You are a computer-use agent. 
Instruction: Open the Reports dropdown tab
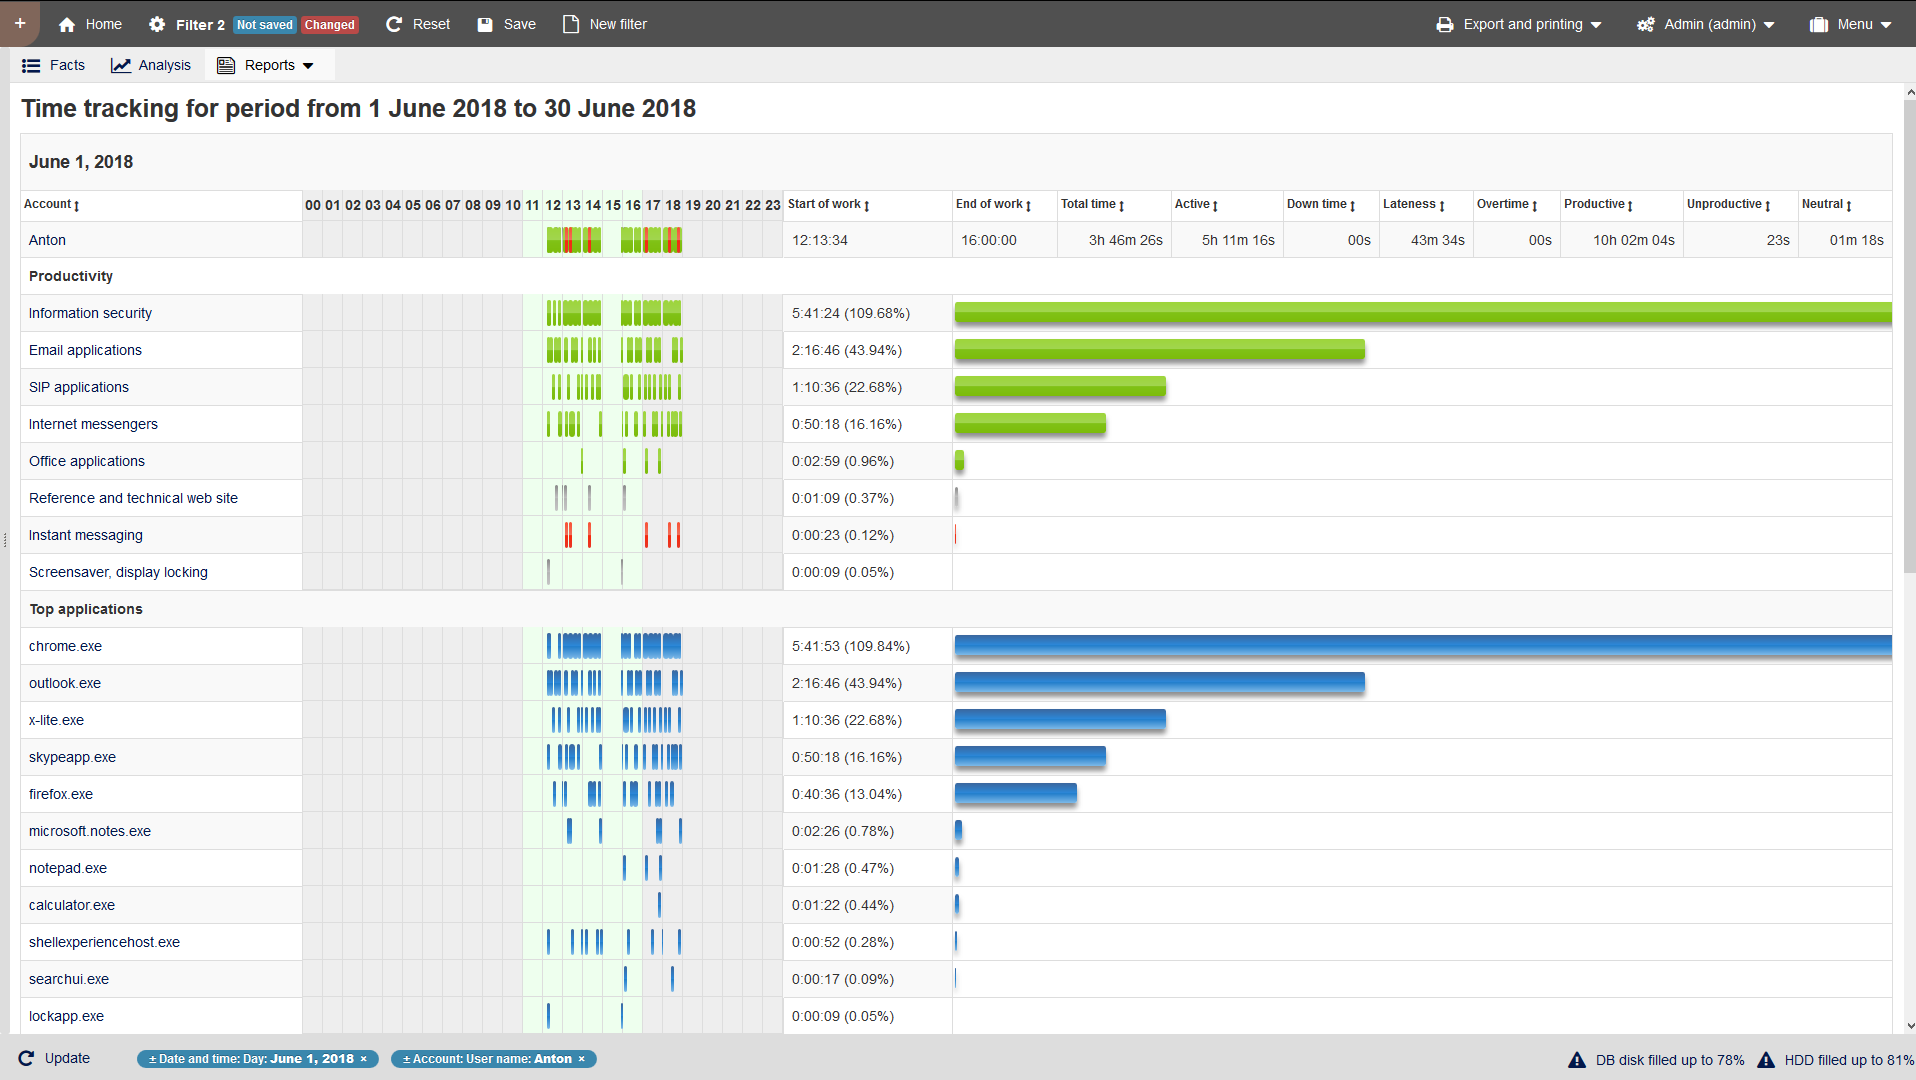[x=268, y=65]
